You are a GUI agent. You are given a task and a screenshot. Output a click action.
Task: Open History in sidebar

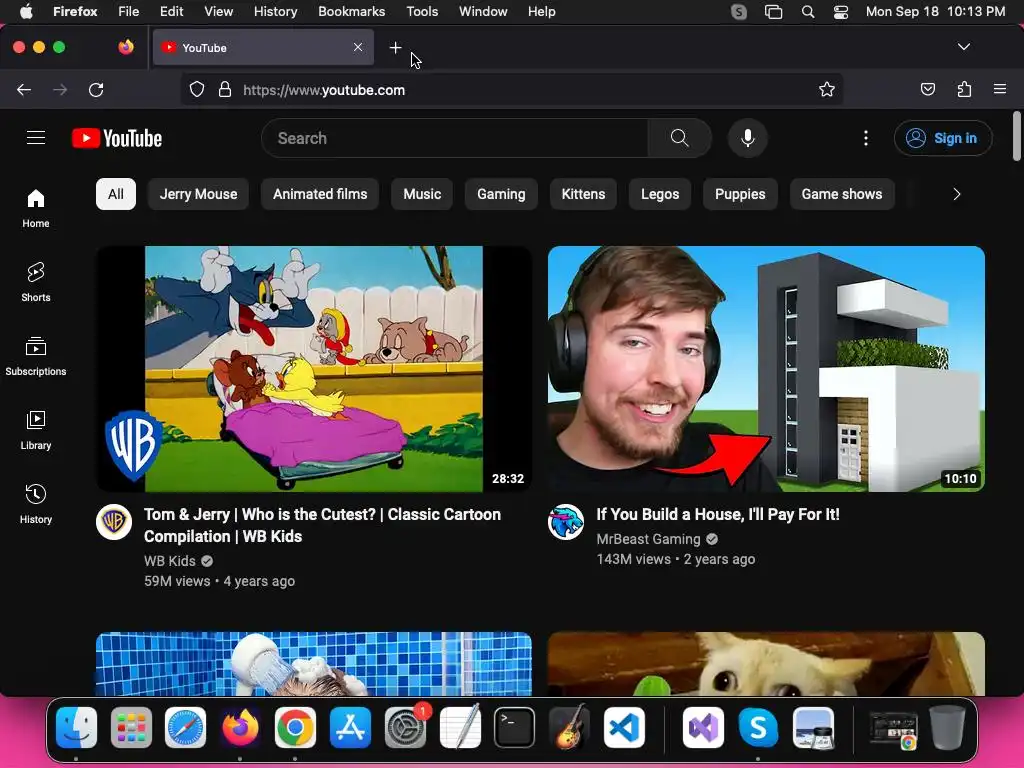click(36, 504)
